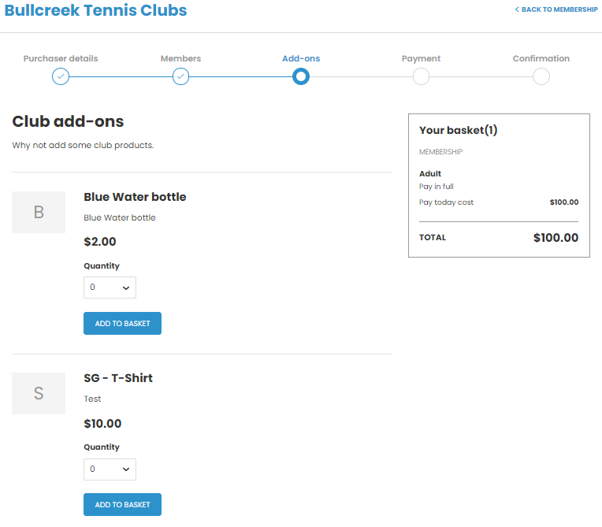This screenshot has height=527, width=602.
Task: Open the SG - T-Shirt quantity dropdown
Action: (110, 469)
